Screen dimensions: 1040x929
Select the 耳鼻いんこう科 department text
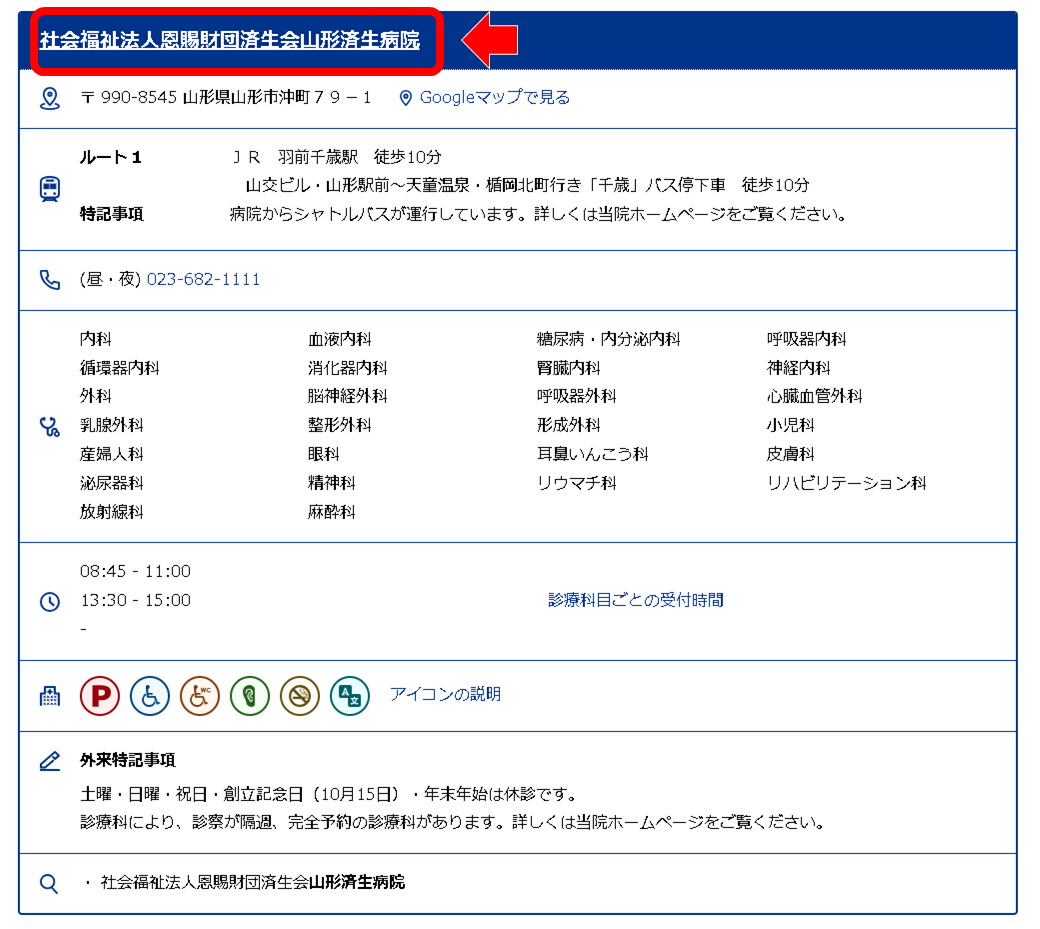[592, 454]
